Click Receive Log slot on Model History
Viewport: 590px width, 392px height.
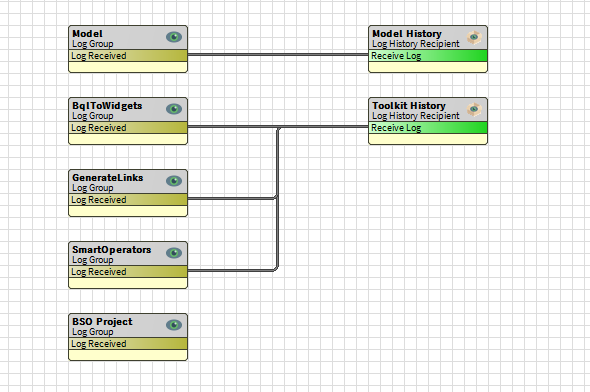pyautogui.click(x=428, y=56)
